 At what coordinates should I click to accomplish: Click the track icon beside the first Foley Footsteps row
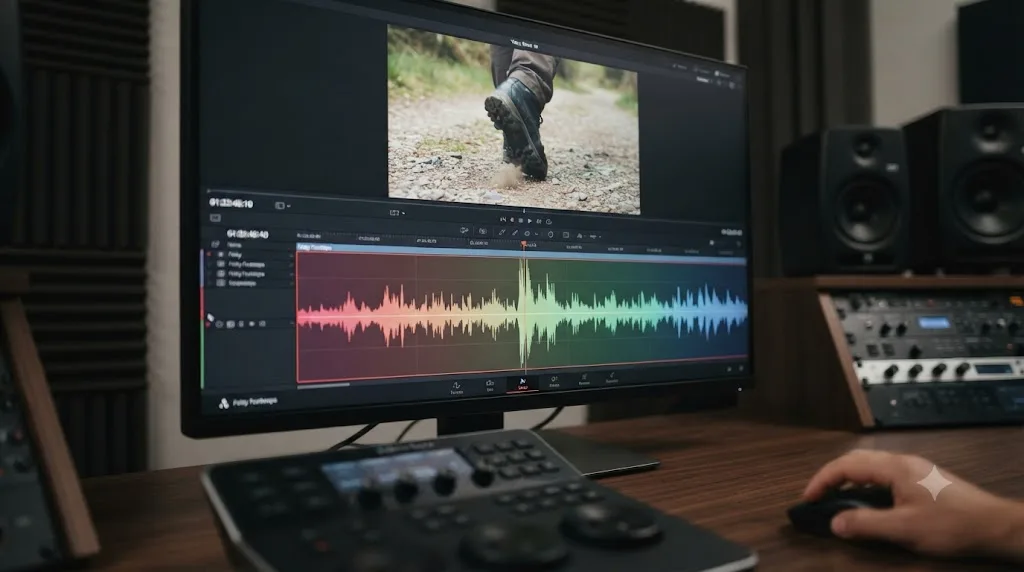221,264
